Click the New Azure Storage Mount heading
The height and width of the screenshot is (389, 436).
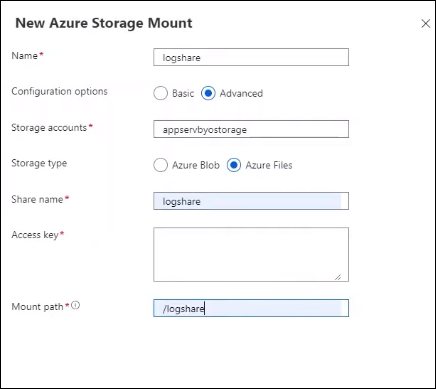pyautogui.click(x=104, y=23)
